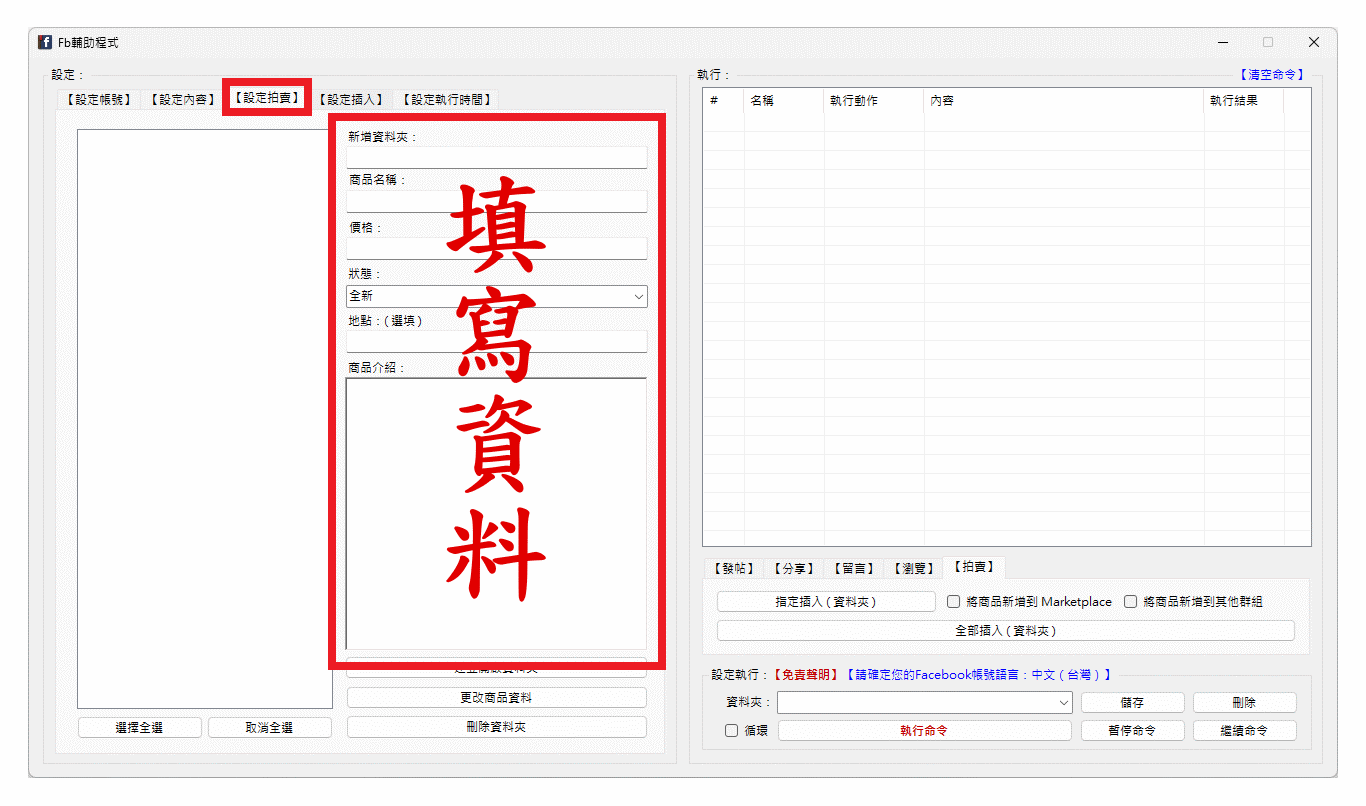This screenshot has height=806, width=1366.
Task: Enable 將商品新增到 Marketplace checkbox
Action: pyautogui.click(x=953, y=601)
